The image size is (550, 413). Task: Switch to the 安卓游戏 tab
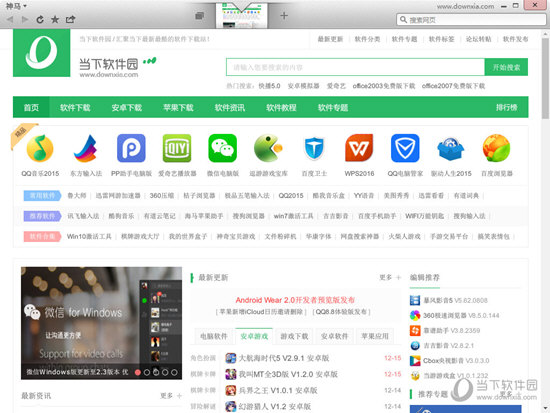[x=254, y=336]
